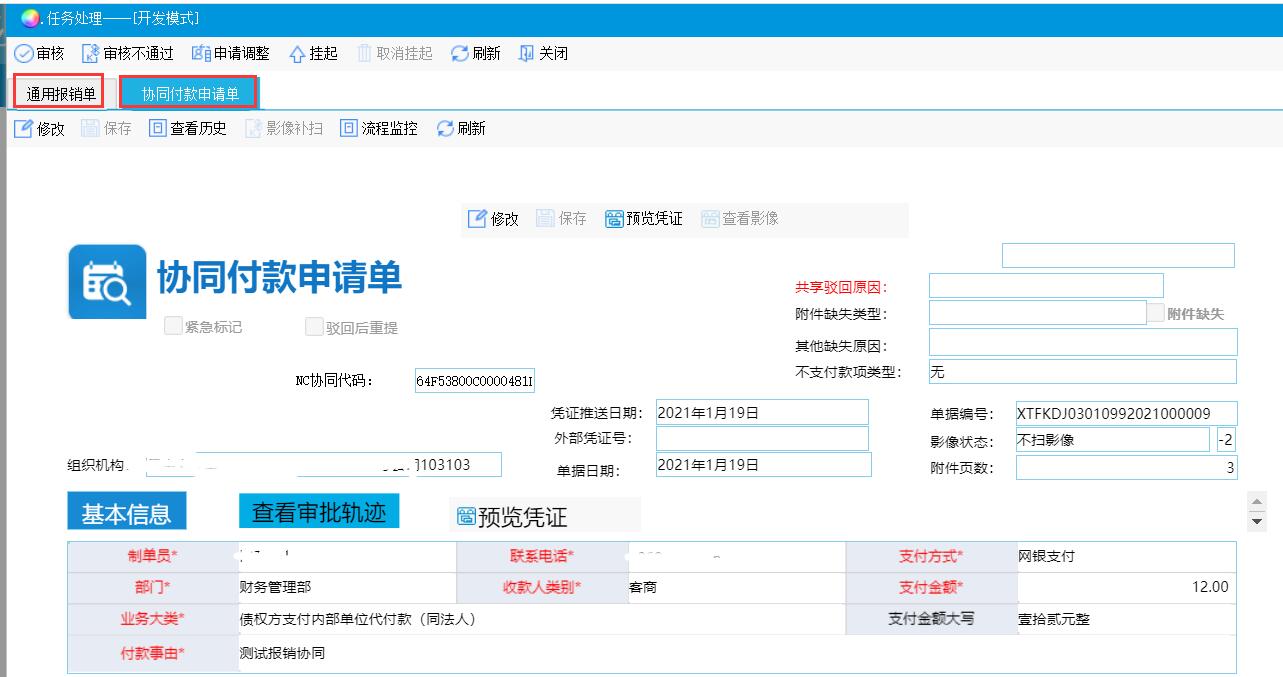The image size is (1283, 677).
Task: Switch to 协同付款申请单 tab
Action: click(190, 94)
